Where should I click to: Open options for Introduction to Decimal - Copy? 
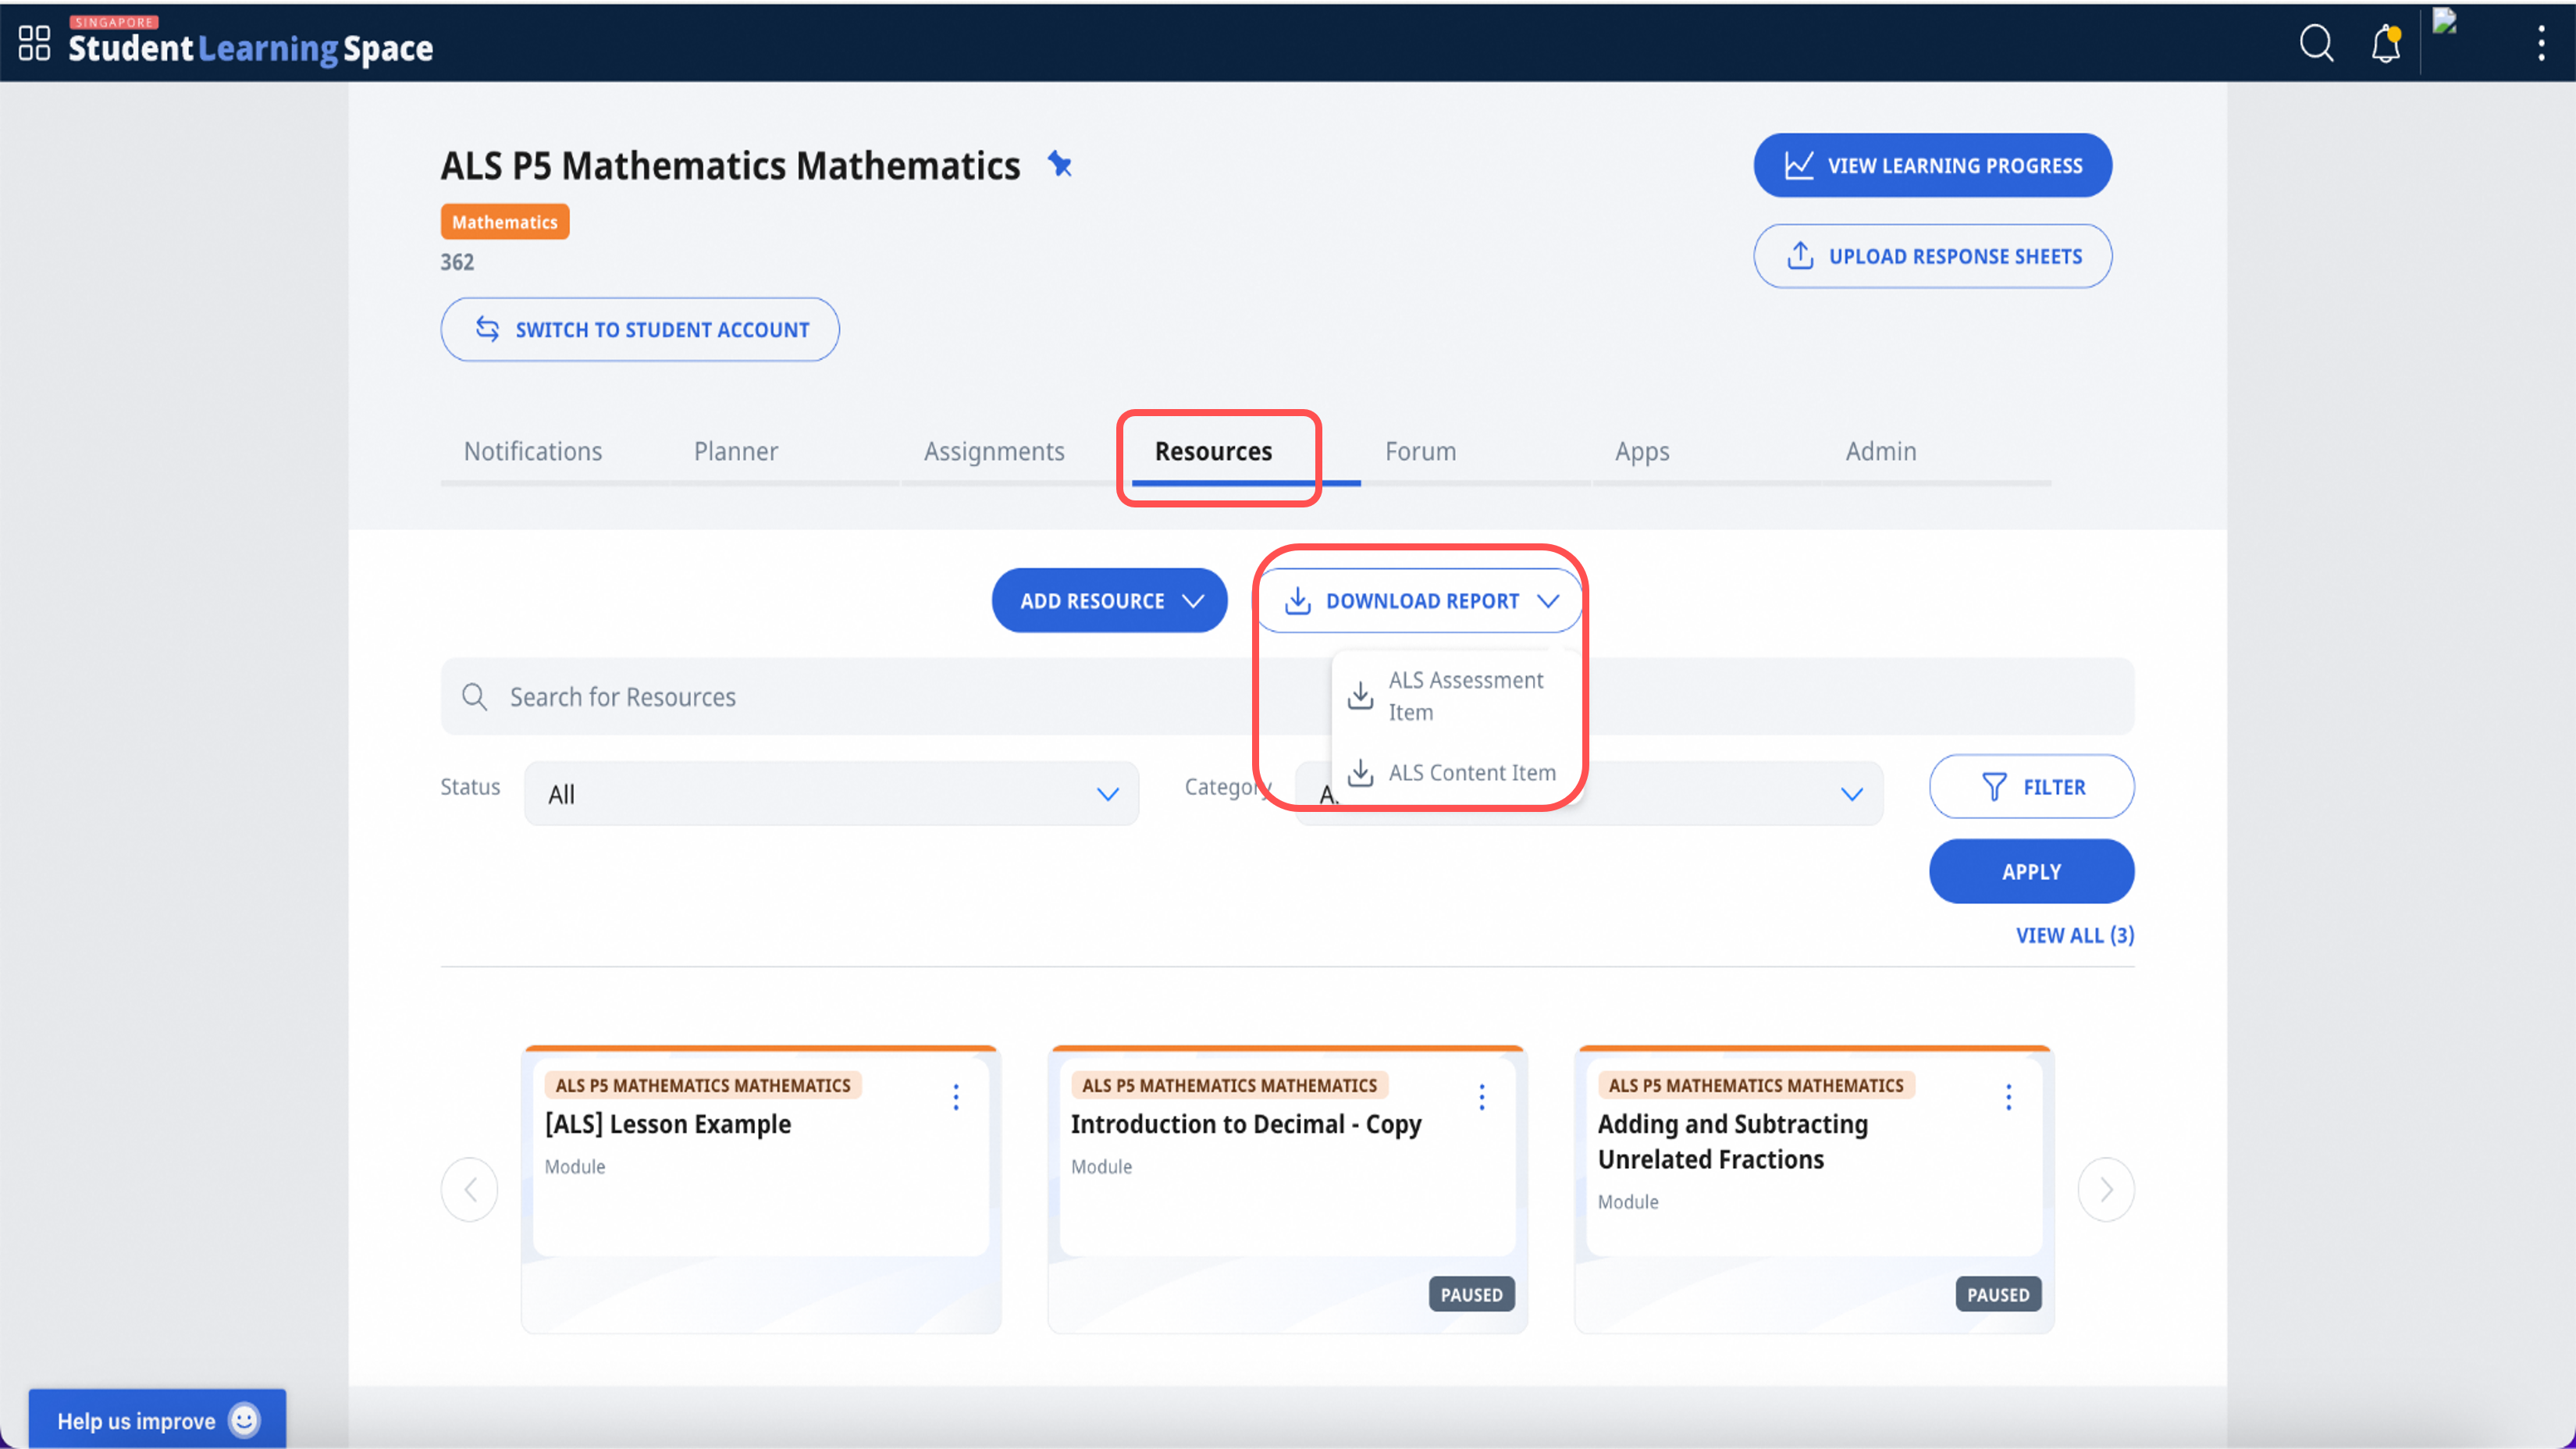click(x=1482, y=1097)
